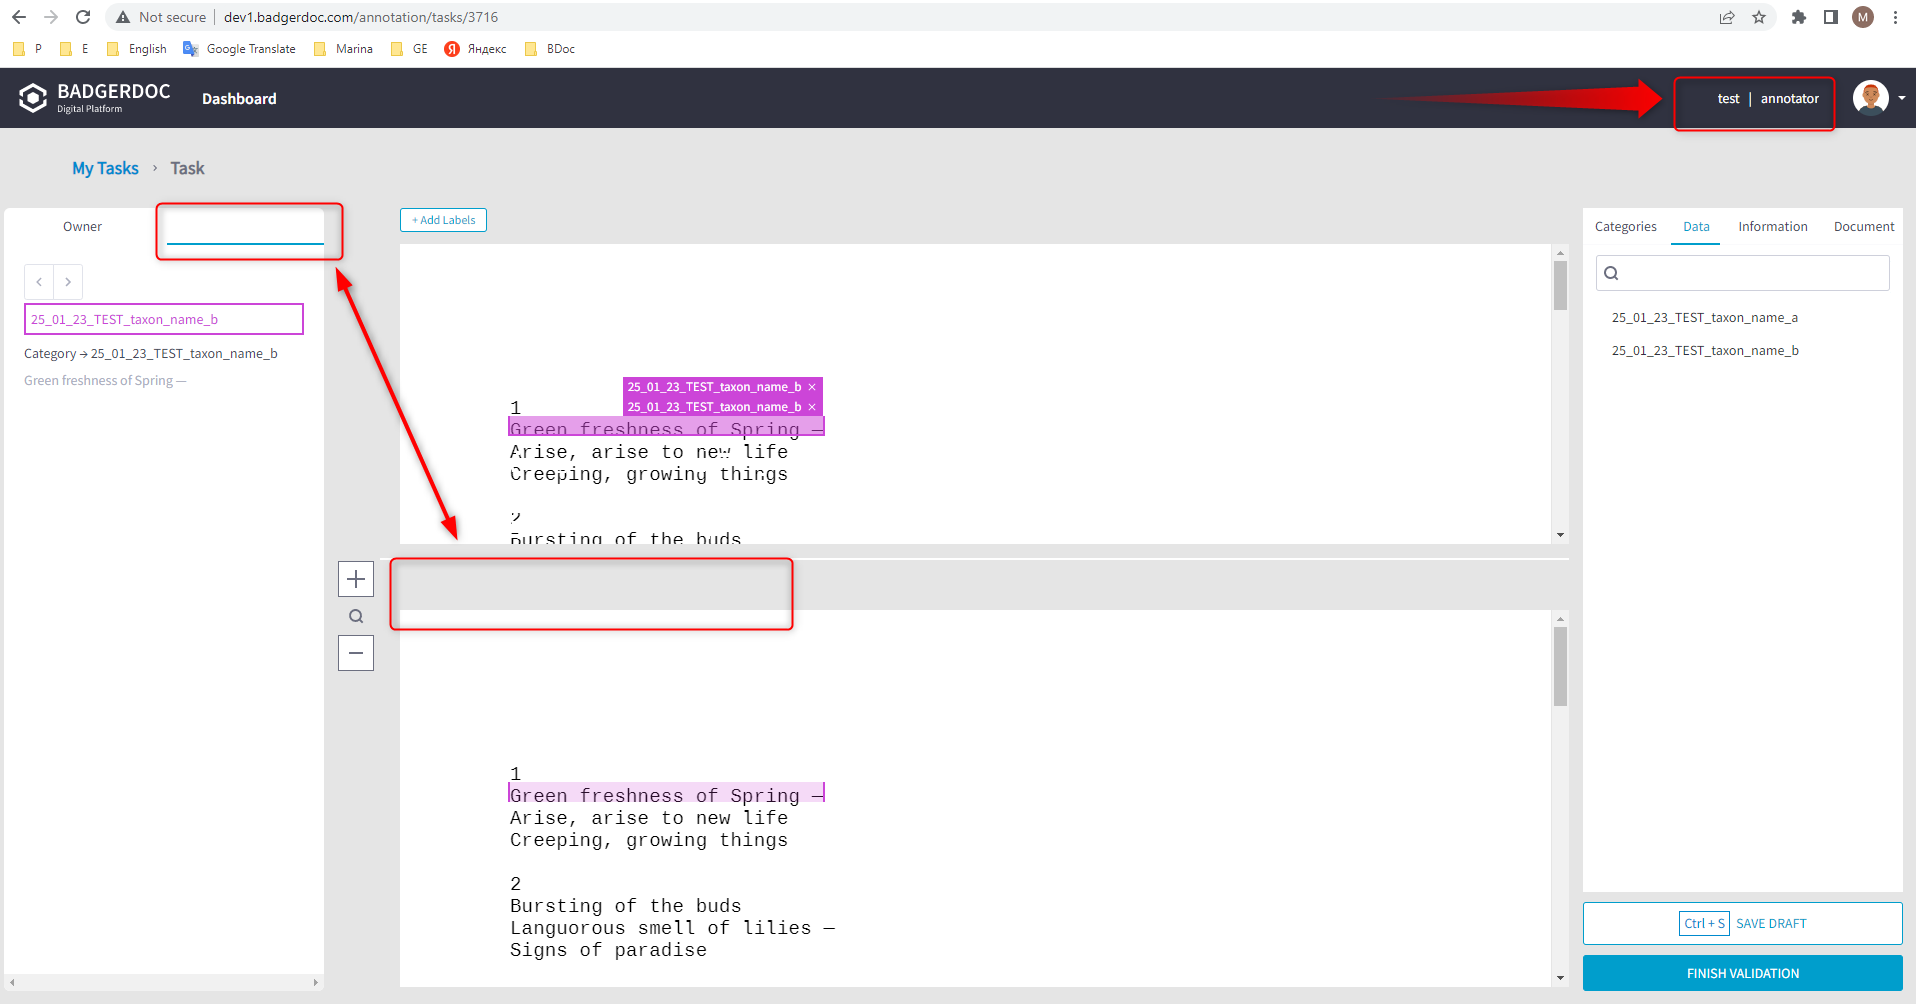Click the Finish Validation button
This screenshot has height=1004, width=1916.
coord(1742,972)
